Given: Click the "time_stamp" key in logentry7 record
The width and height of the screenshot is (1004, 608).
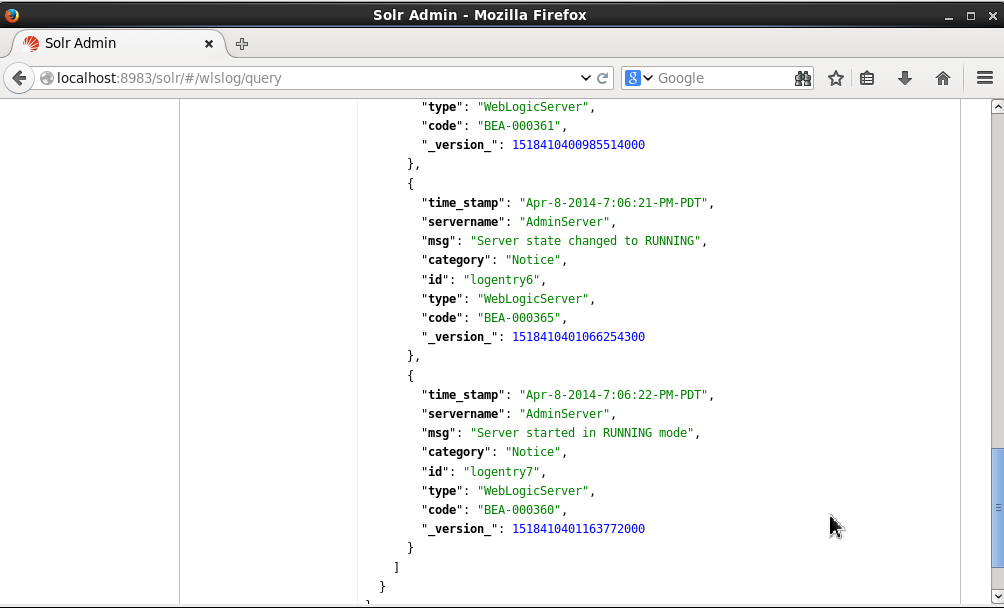Looking at the screenshot, I should tap(463, 395).
